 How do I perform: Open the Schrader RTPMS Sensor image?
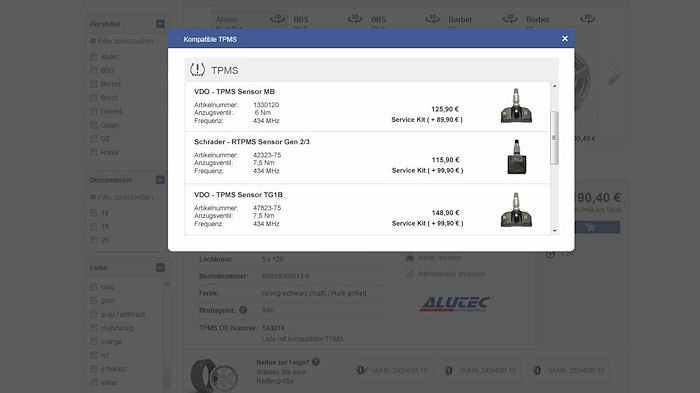[x=517, y=157]
